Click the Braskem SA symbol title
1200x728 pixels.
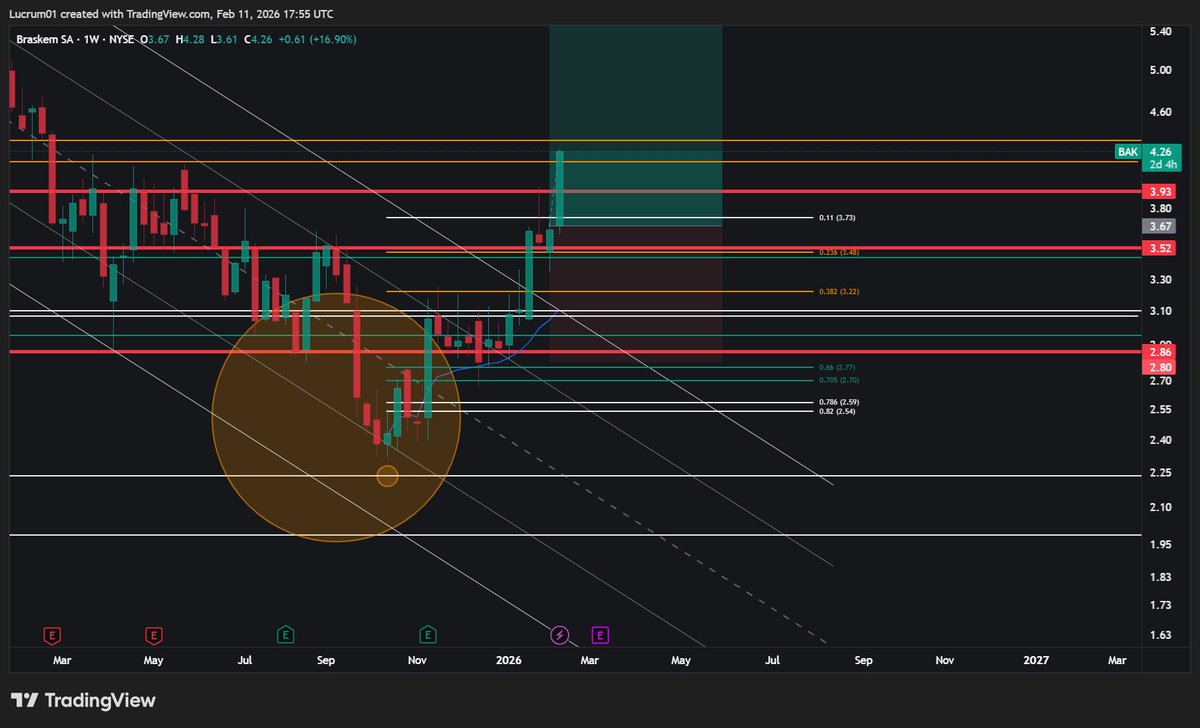43,39
